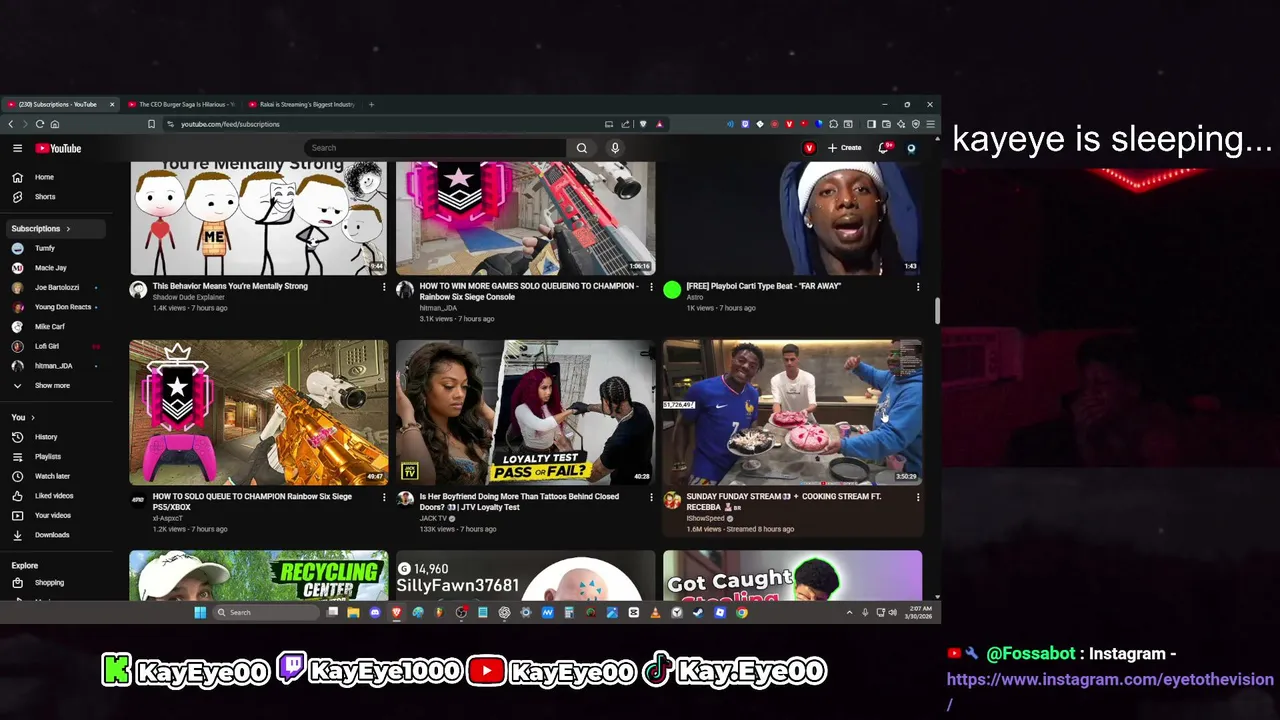1280x720 pixels.
Task: Click the Create button
Action: pyautogui.click(x=844, y=148)
